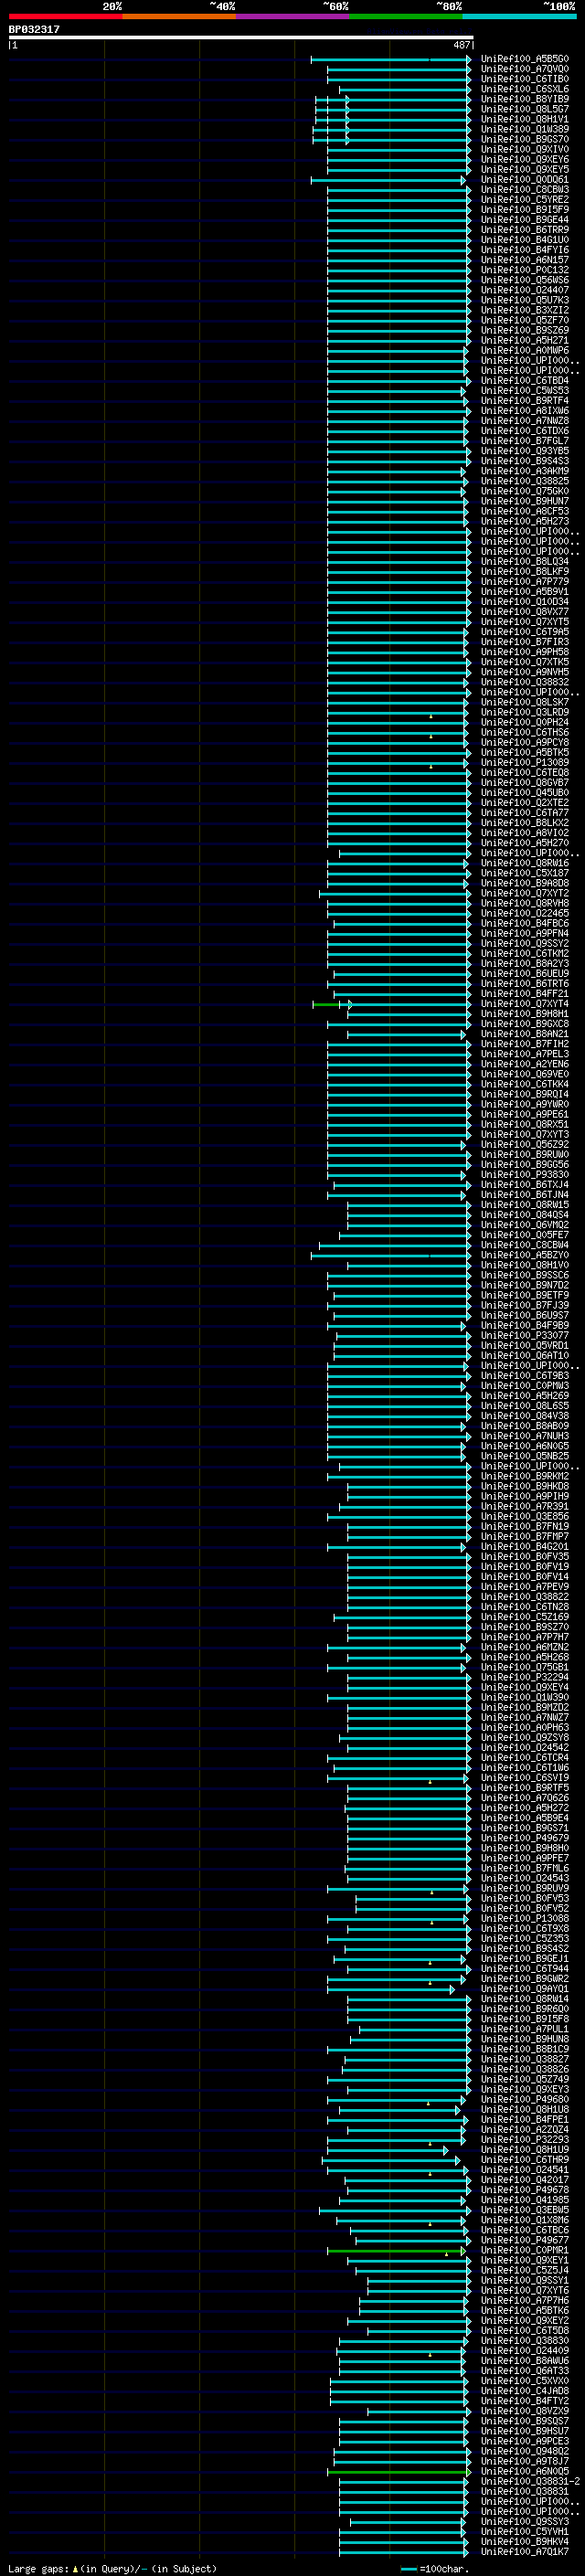Image resolution: width=585 pixels, height=2576 pixels.
Task: Click the green ~80% identity legend segment
Action: point(406,16)
